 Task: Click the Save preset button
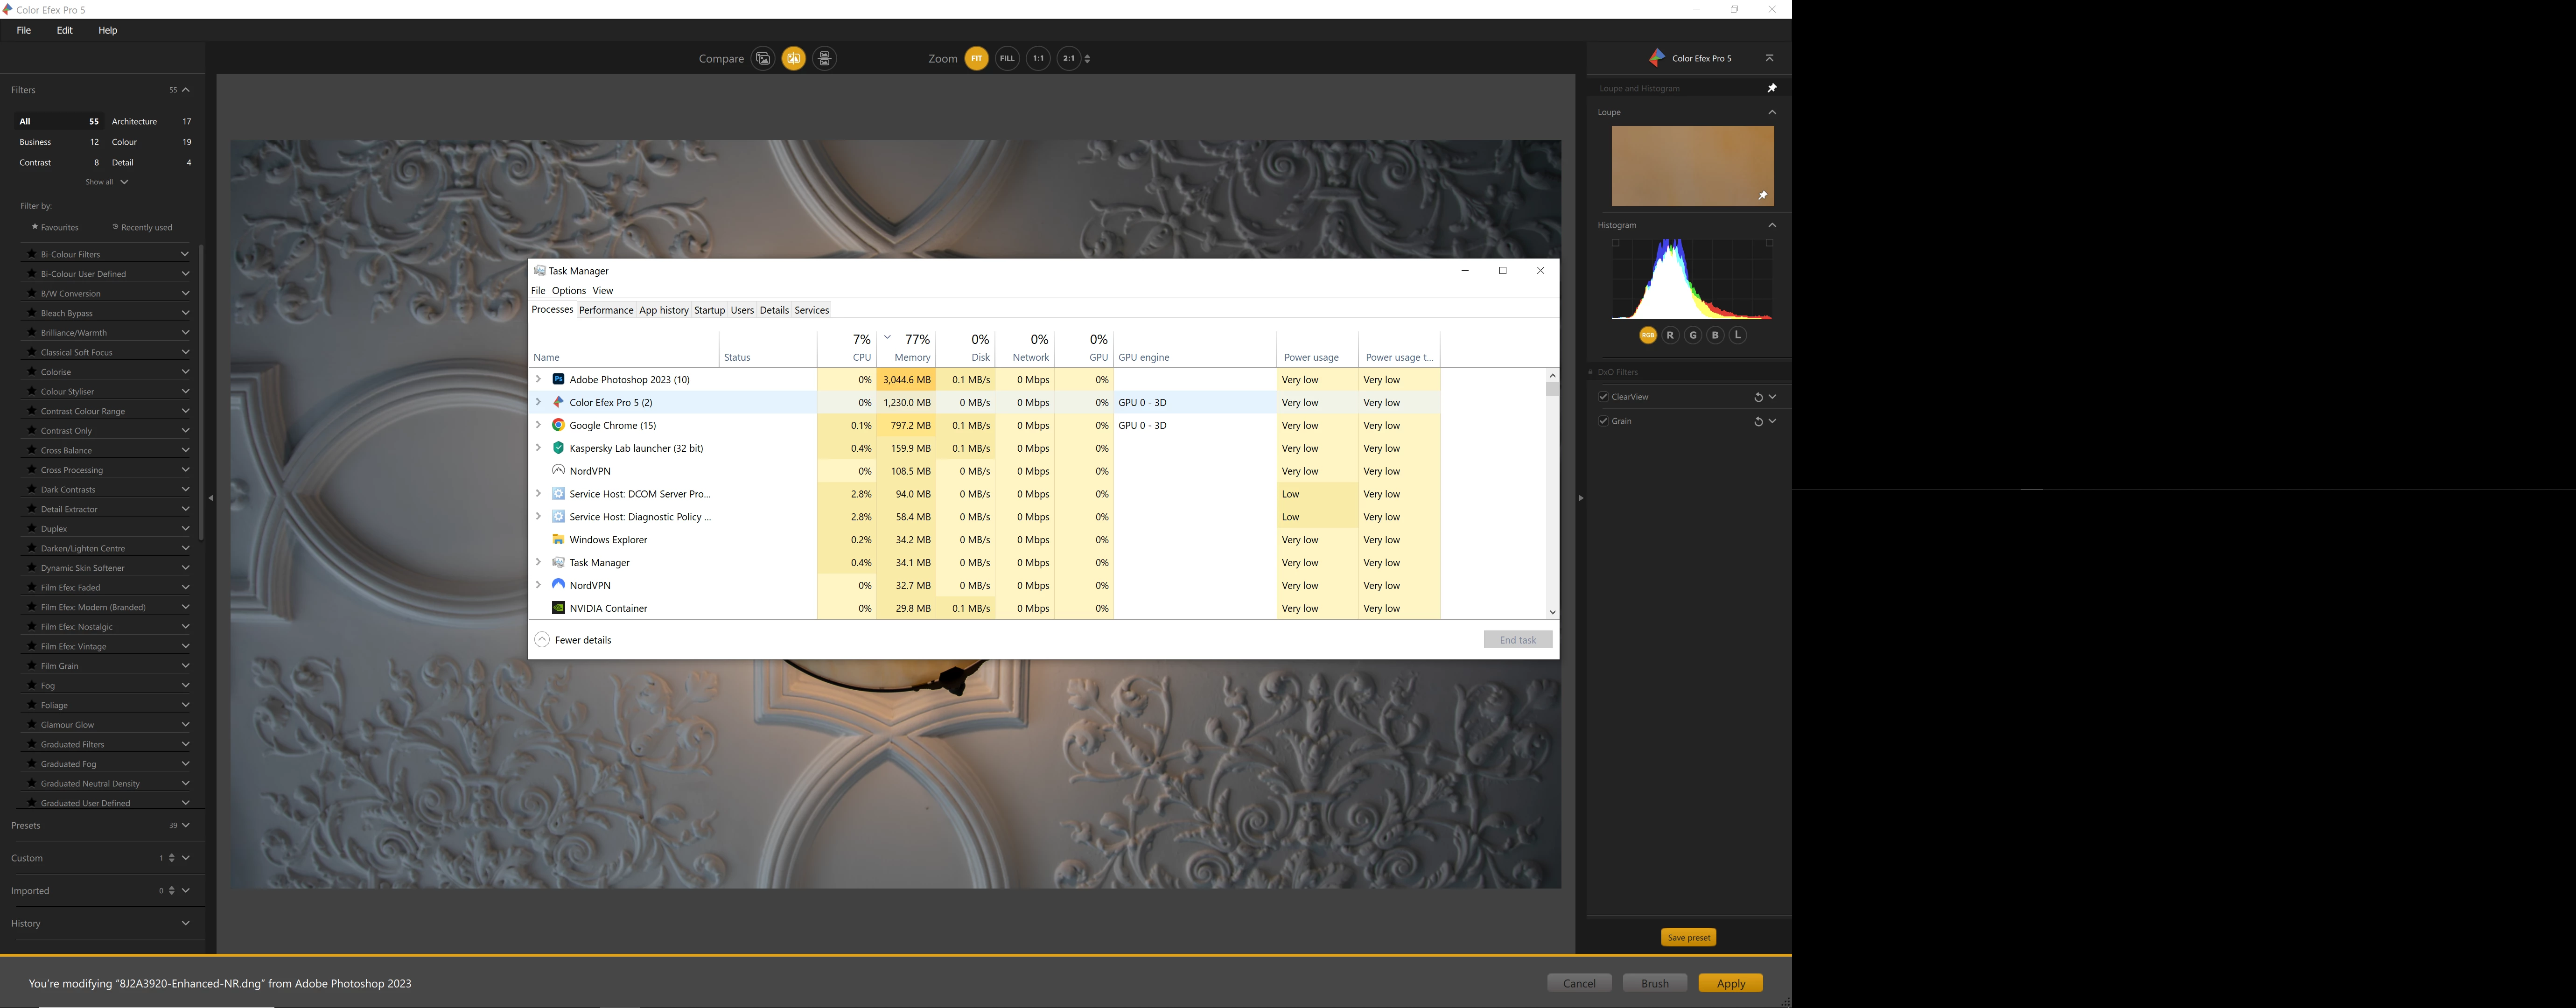(1688, 937)
